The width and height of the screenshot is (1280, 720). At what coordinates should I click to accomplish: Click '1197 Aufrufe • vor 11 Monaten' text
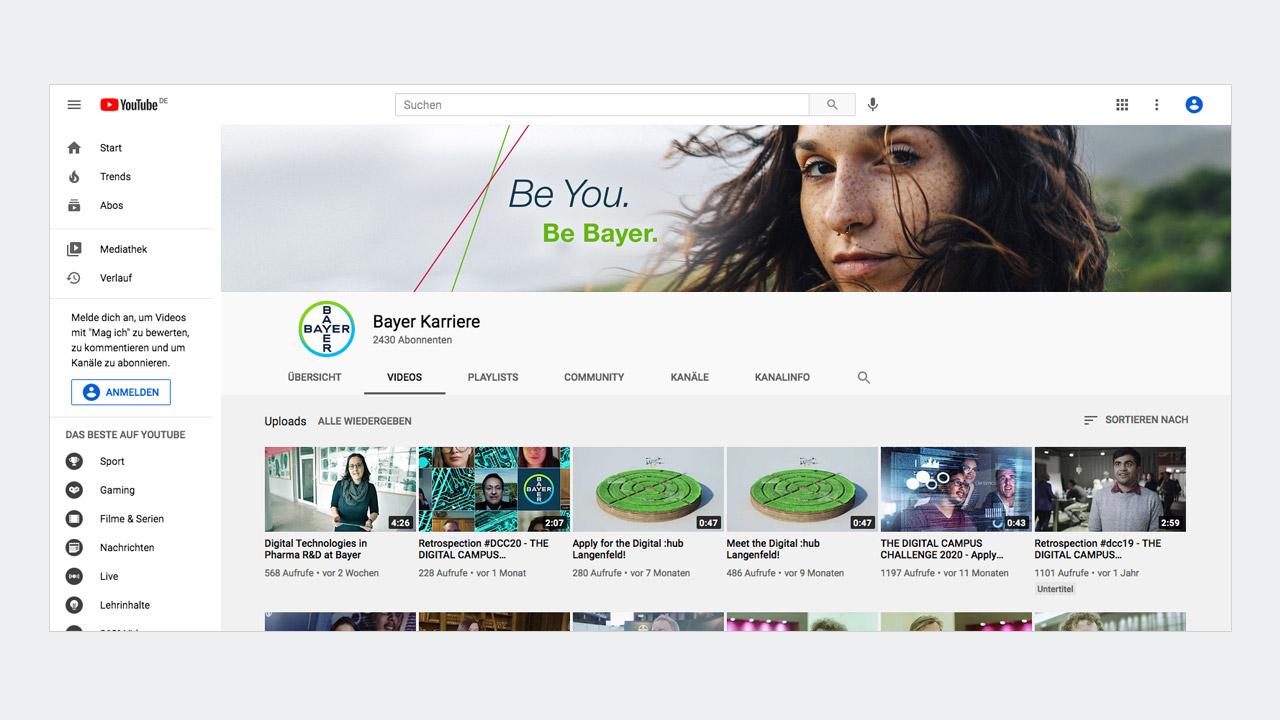click(944, 574)
